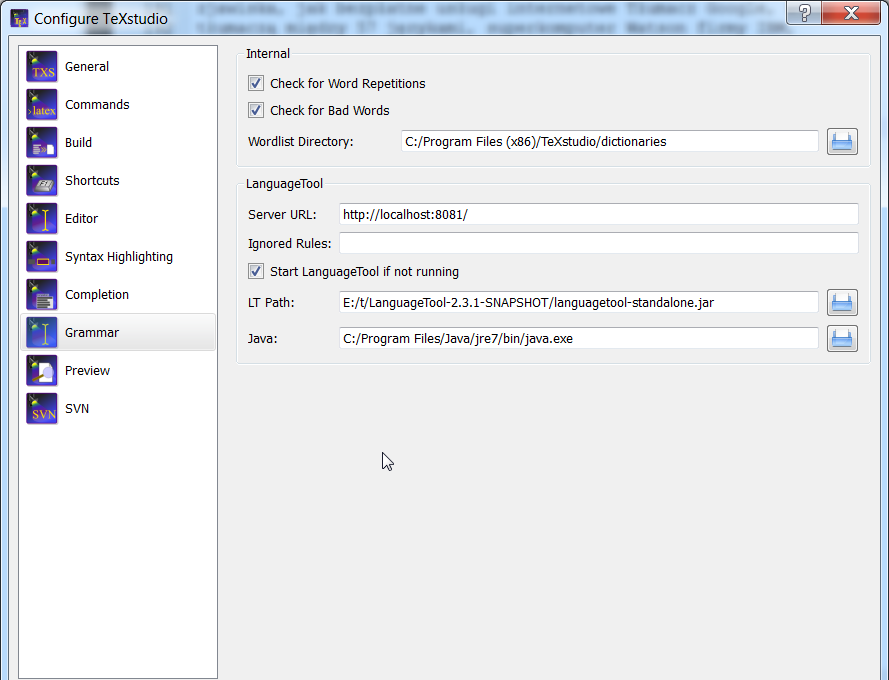This screenshot has height=680, width=889.
Task: Select the Commands latex icon
Action: click(x=41, y=104)
